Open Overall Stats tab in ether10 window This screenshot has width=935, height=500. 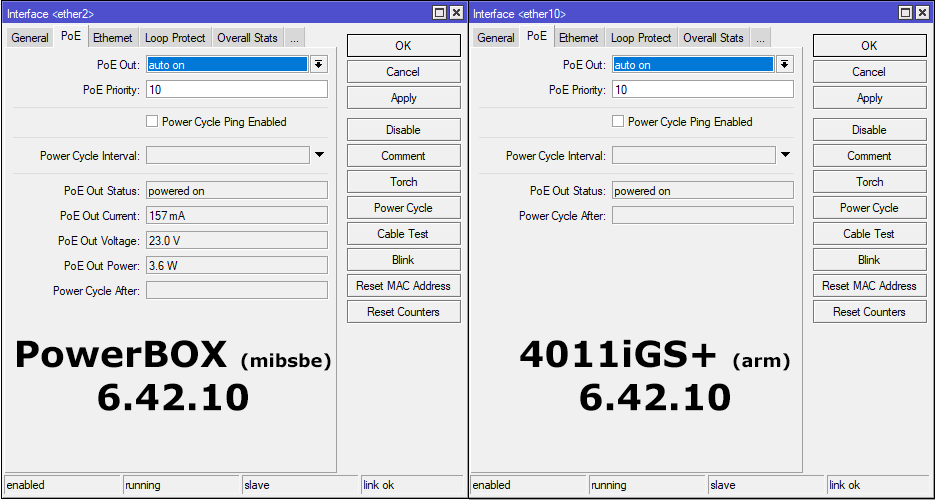[x=713, y=38]
